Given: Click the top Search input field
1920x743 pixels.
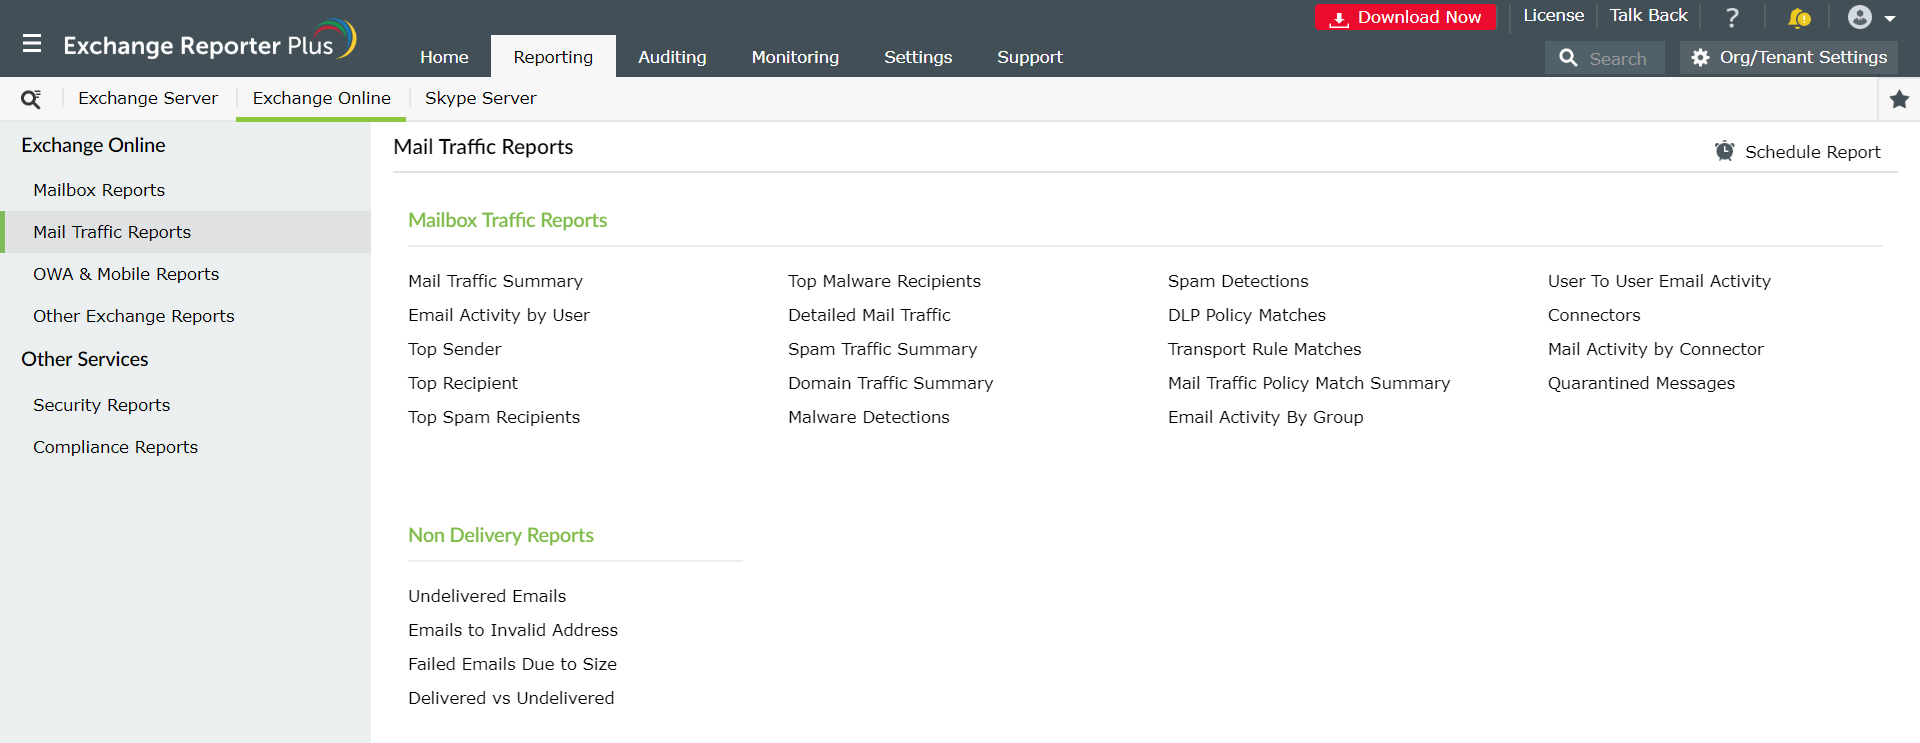Looking at the screenshot, I should (1617, 59).
